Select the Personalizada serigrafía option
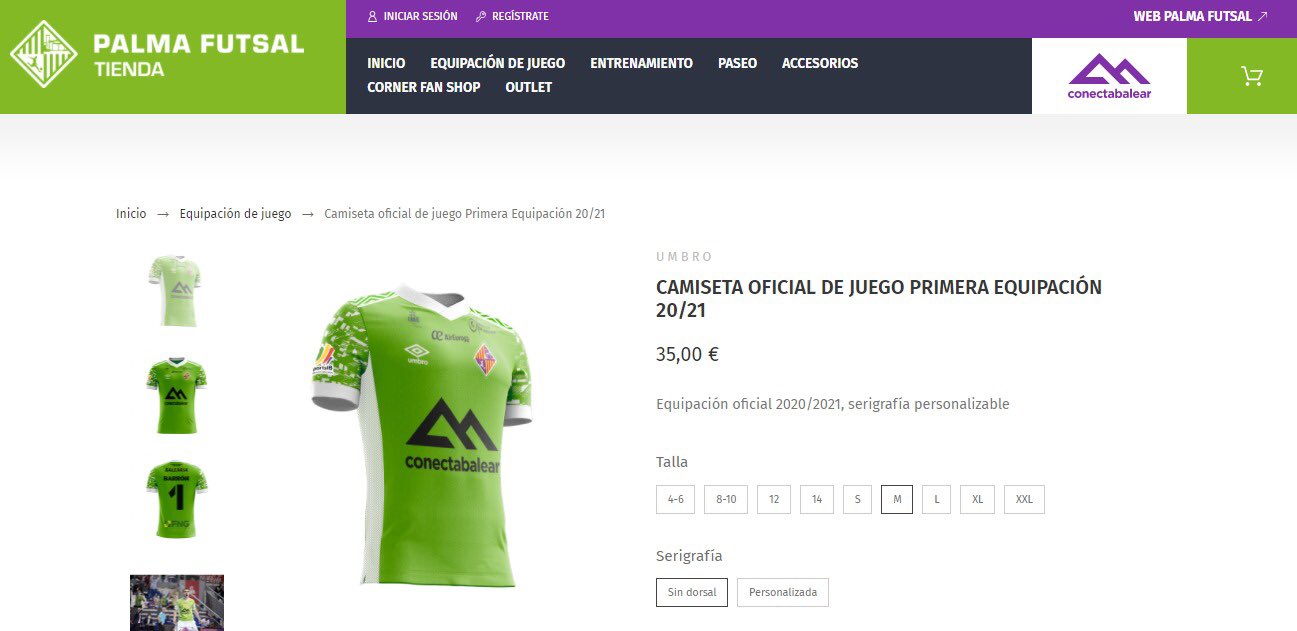 click(x=783, y=592)
